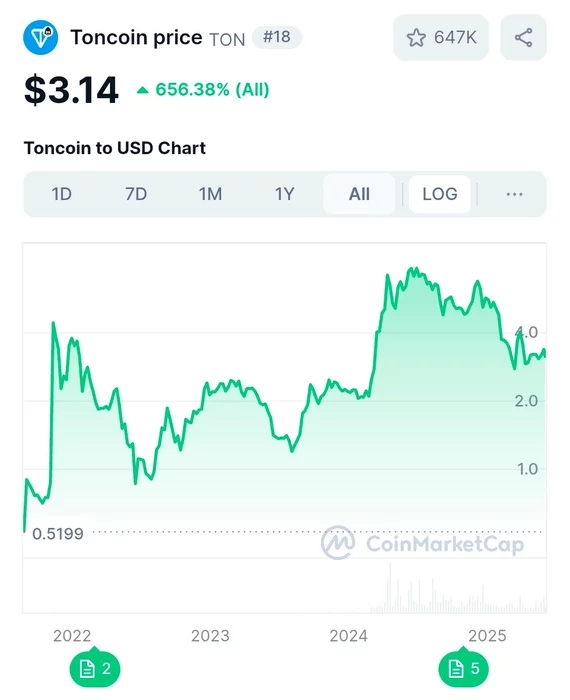Click the 656.38% (All) change text
The width and height of the screenshot is (570, 700).
pyautogui.click(x=212, y=90)
